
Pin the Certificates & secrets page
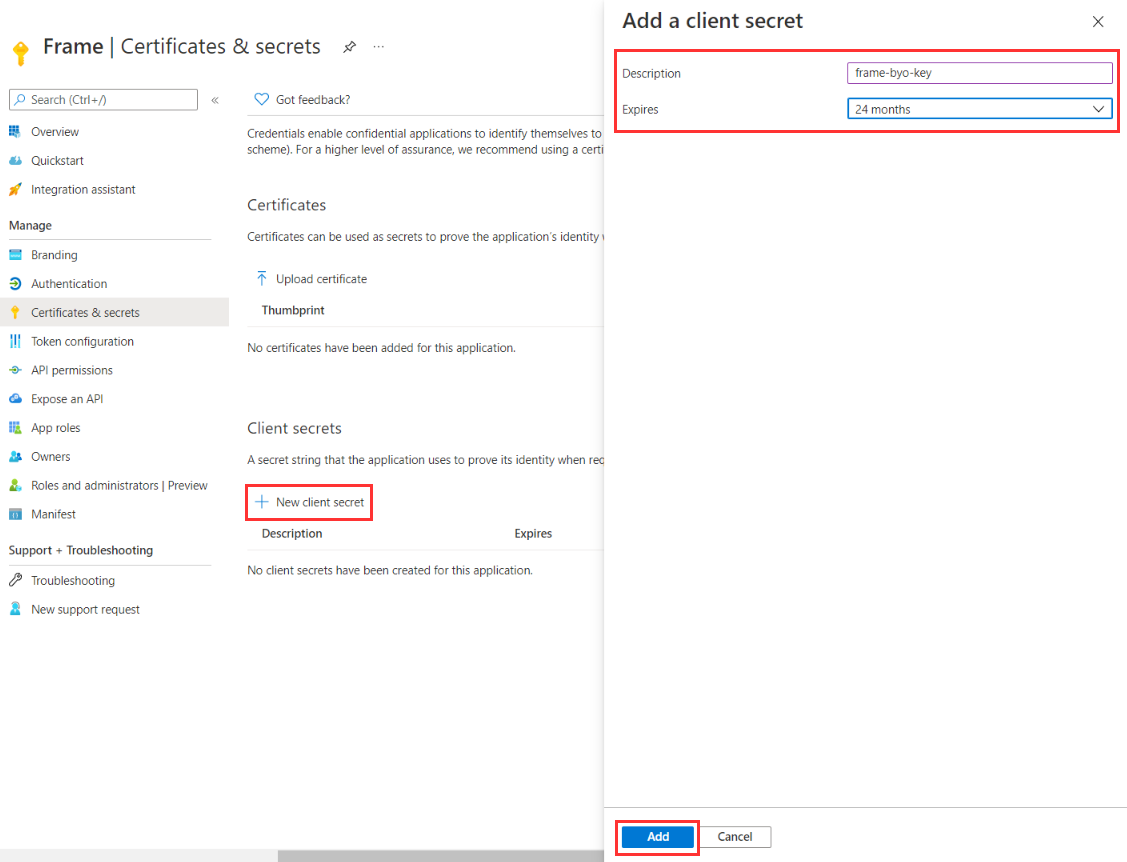pyautogui.click(x=349, y=46)
